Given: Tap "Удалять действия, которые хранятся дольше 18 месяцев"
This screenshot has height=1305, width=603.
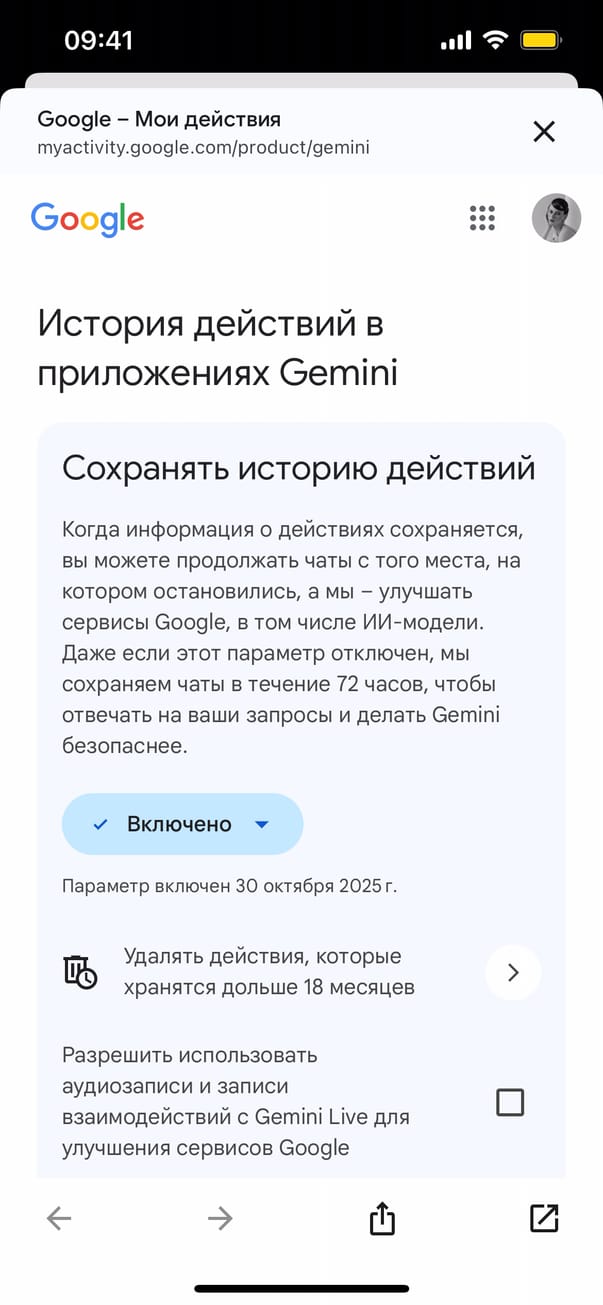Looking at the screenshot, I should pos(269,972).
